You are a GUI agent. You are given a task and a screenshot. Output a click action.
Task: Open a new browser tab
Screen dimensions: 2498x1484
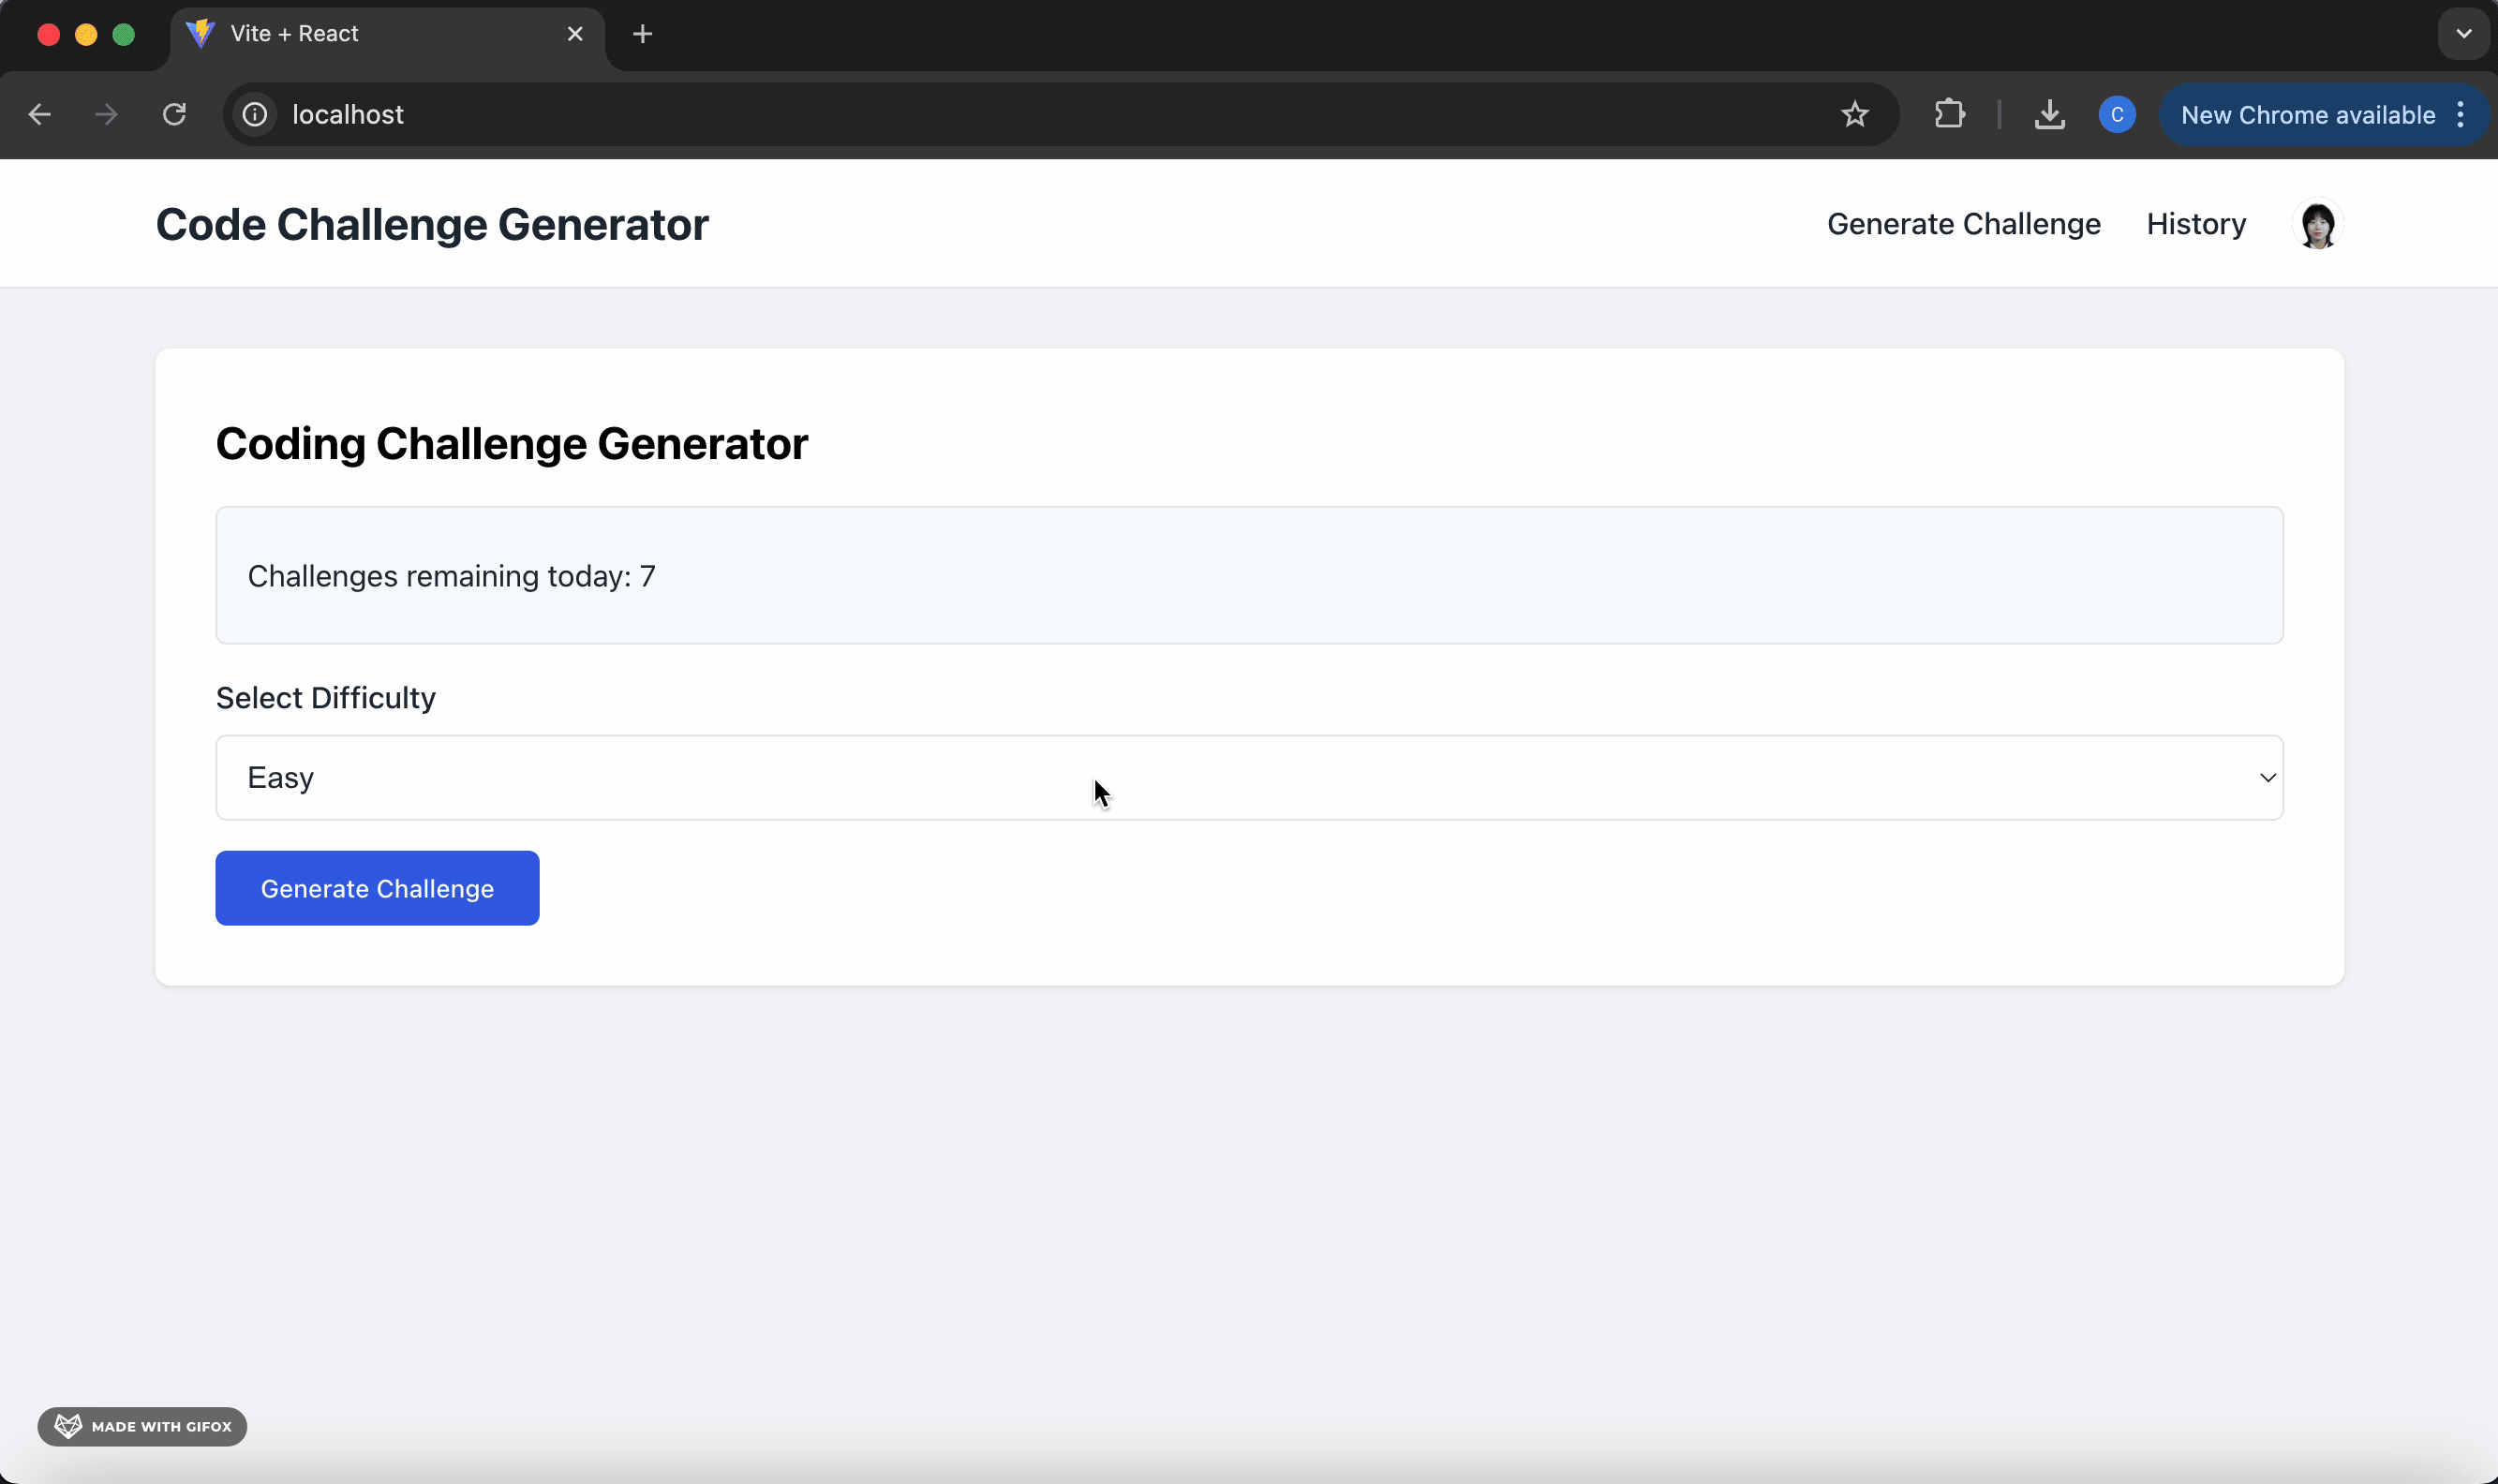[x=643, y=34]
